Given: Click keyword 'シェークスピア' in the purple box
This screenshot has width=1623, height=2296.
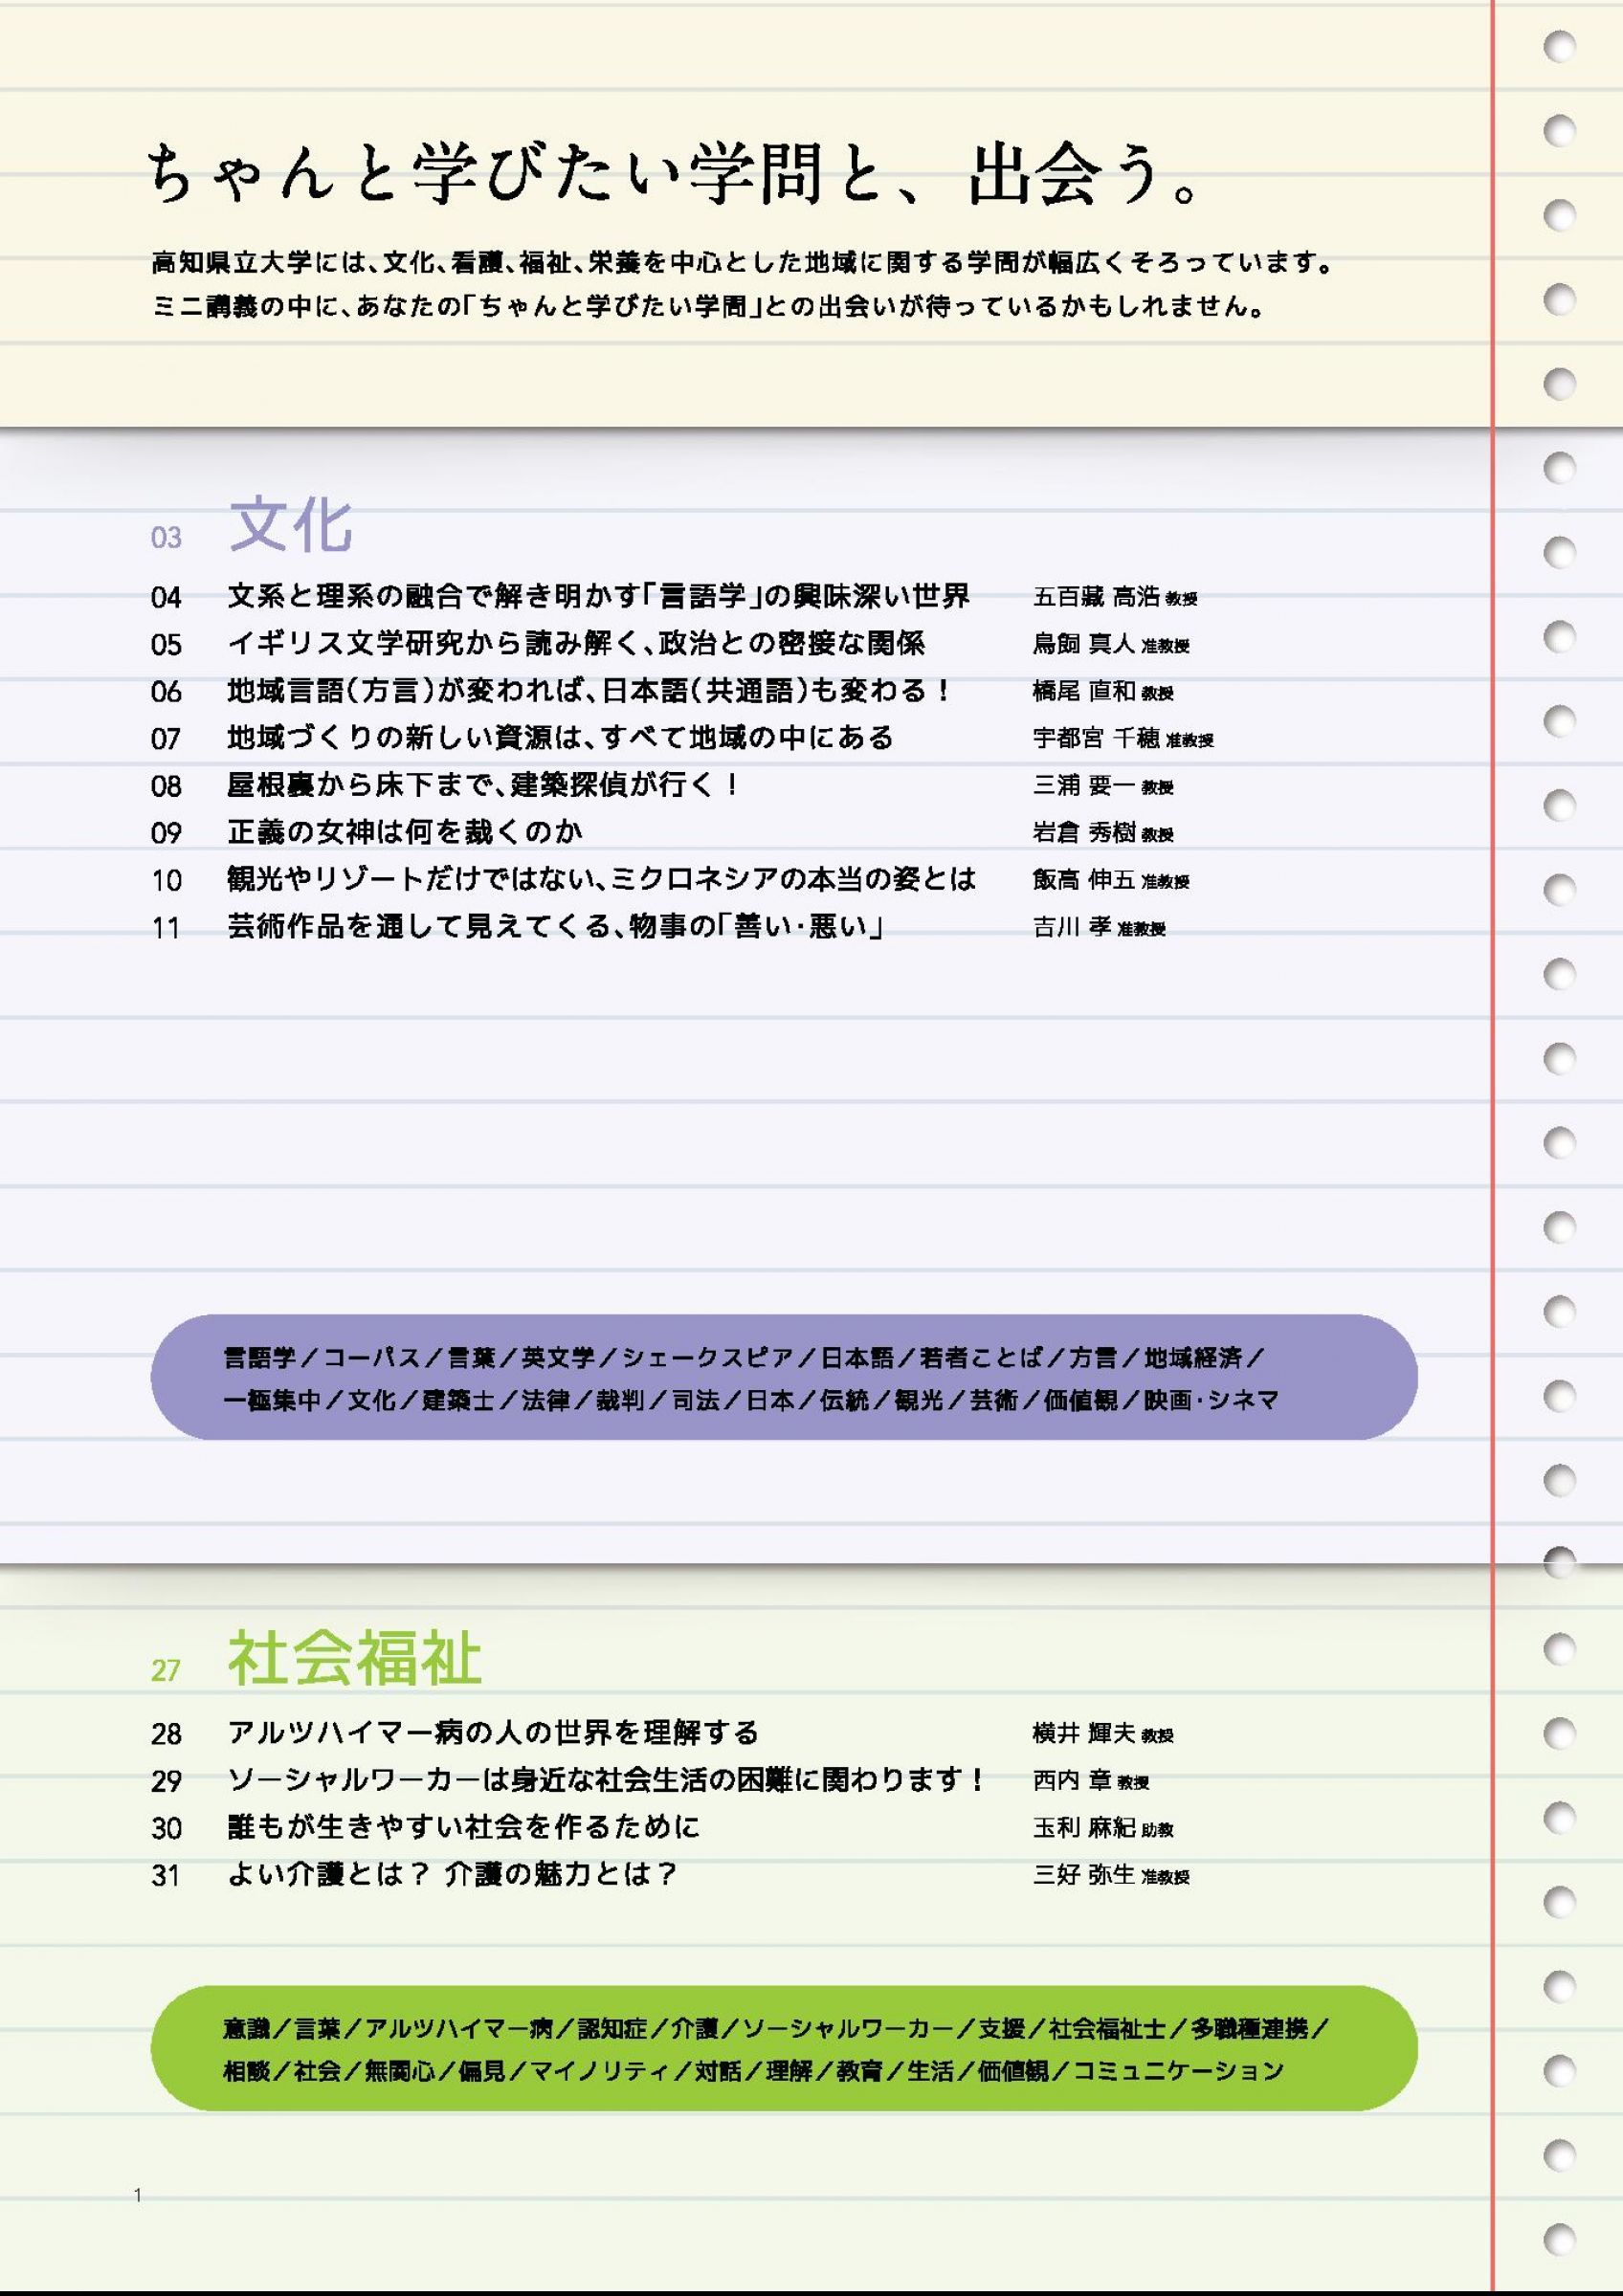Looking at the screenshot, I should coord(708,1357).
